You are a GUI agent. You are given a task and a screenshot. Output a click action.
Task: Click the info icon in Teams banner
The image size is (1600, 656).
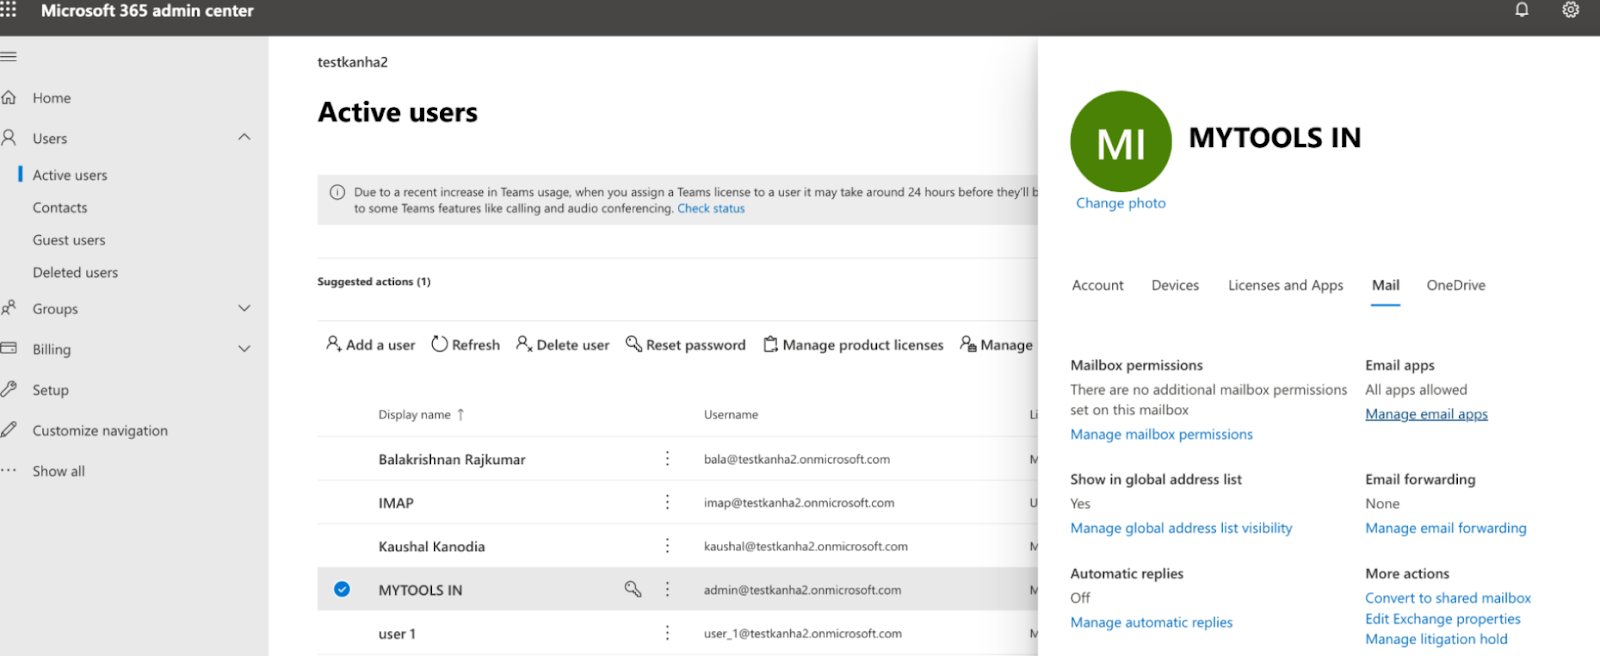[x=337, y=192]
